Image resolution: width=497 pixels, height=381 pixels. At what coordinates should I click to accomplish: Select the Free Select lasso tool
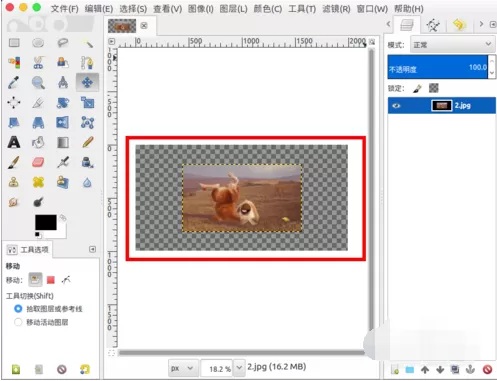(63, 43)
